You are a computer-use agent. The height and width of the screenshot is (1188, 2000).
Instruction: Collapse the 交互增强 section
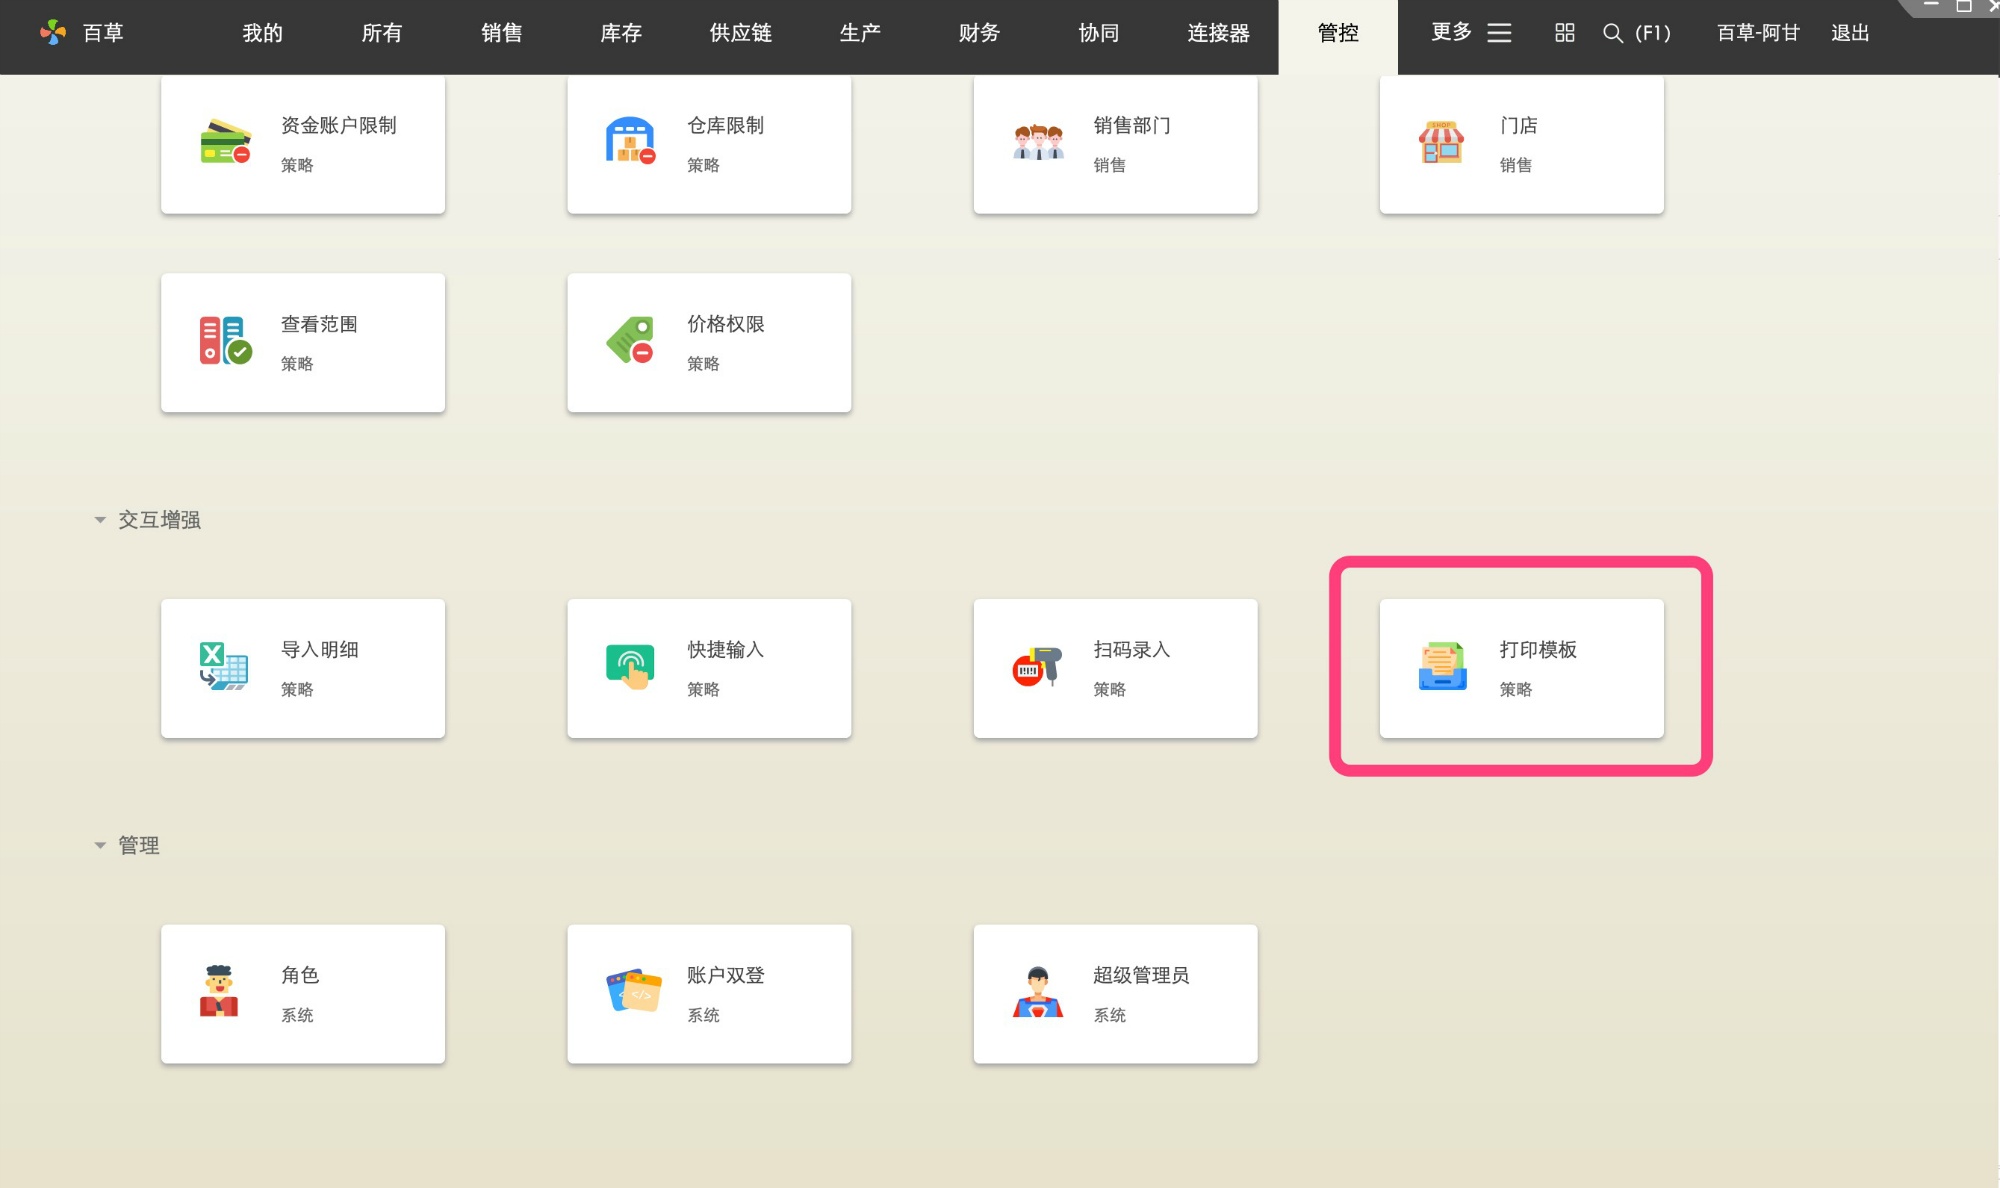point(100,520)
